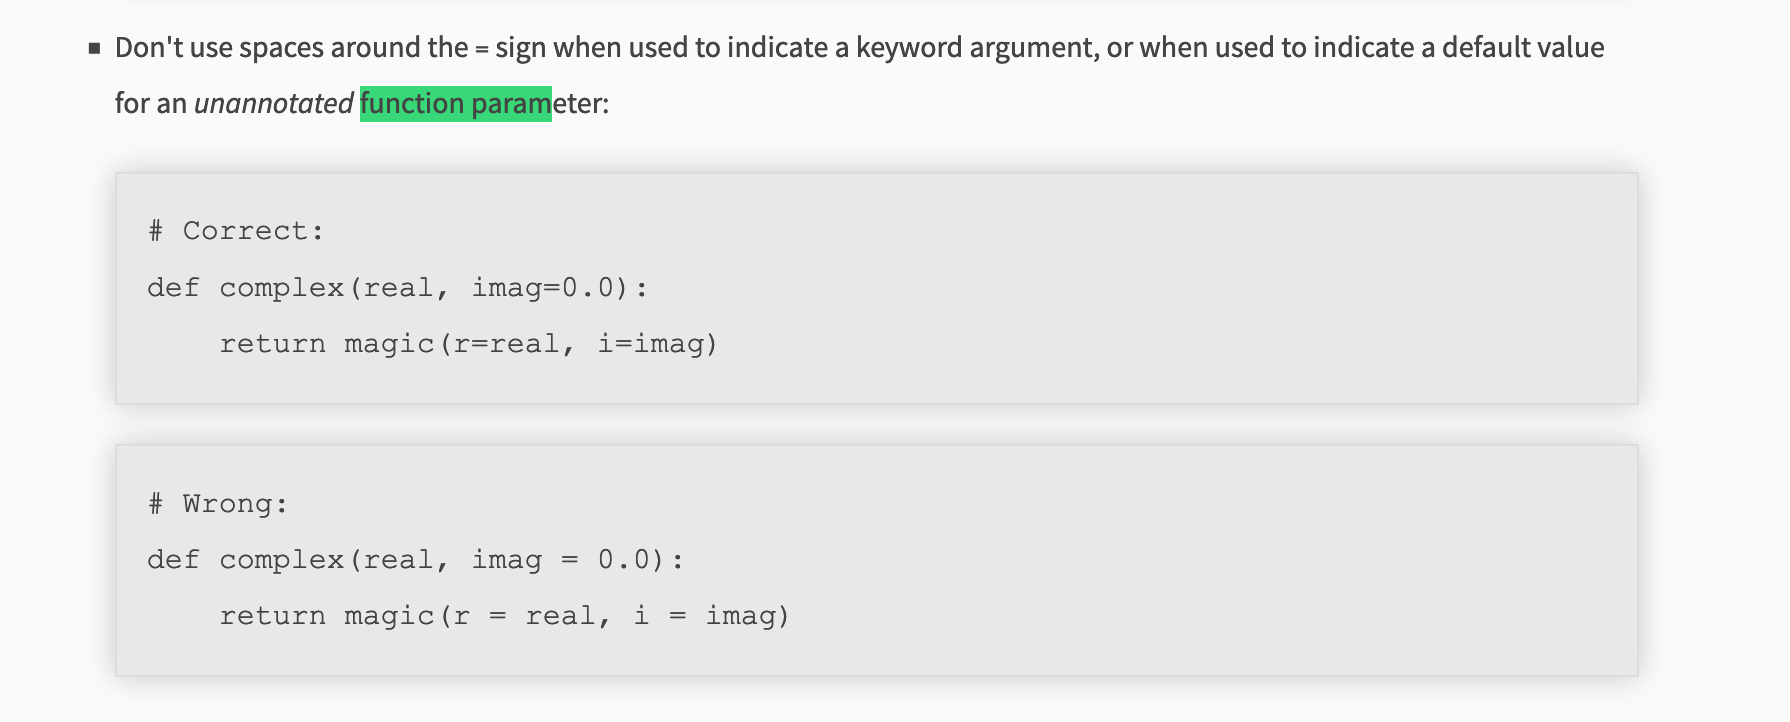The width and height of the screenshot is (1790, 722).
Task: Click "complex" in the wrong function definition
Action: tap(281, 560)
